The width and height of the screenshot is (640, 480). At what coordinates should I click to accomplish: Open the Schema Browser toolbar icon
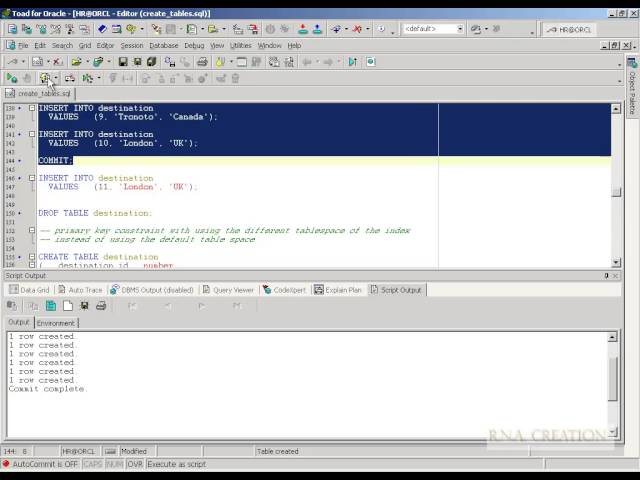point(27,29)
